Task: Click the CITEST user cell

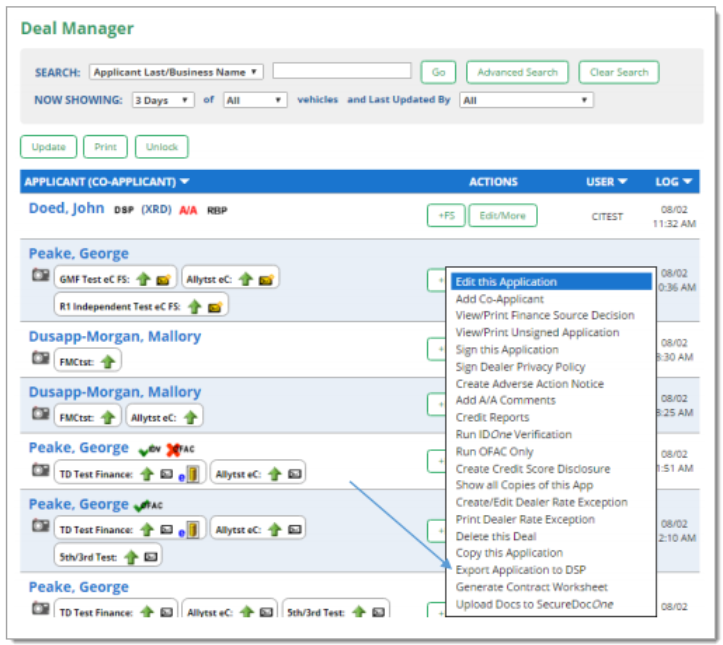Action: pyautogui.click(x=607, y=216)
